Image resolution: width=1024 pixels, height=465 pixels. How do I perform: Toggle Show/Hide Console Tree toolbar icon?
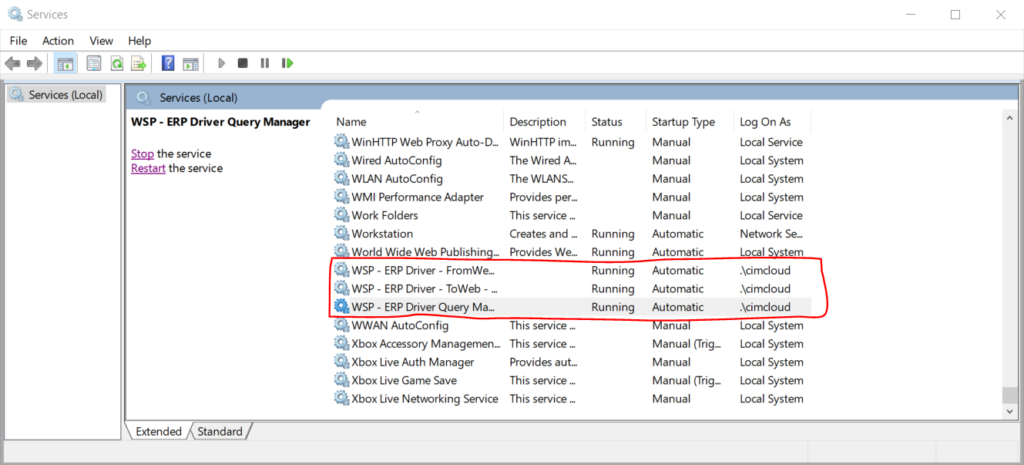click(x=65, y=63)
